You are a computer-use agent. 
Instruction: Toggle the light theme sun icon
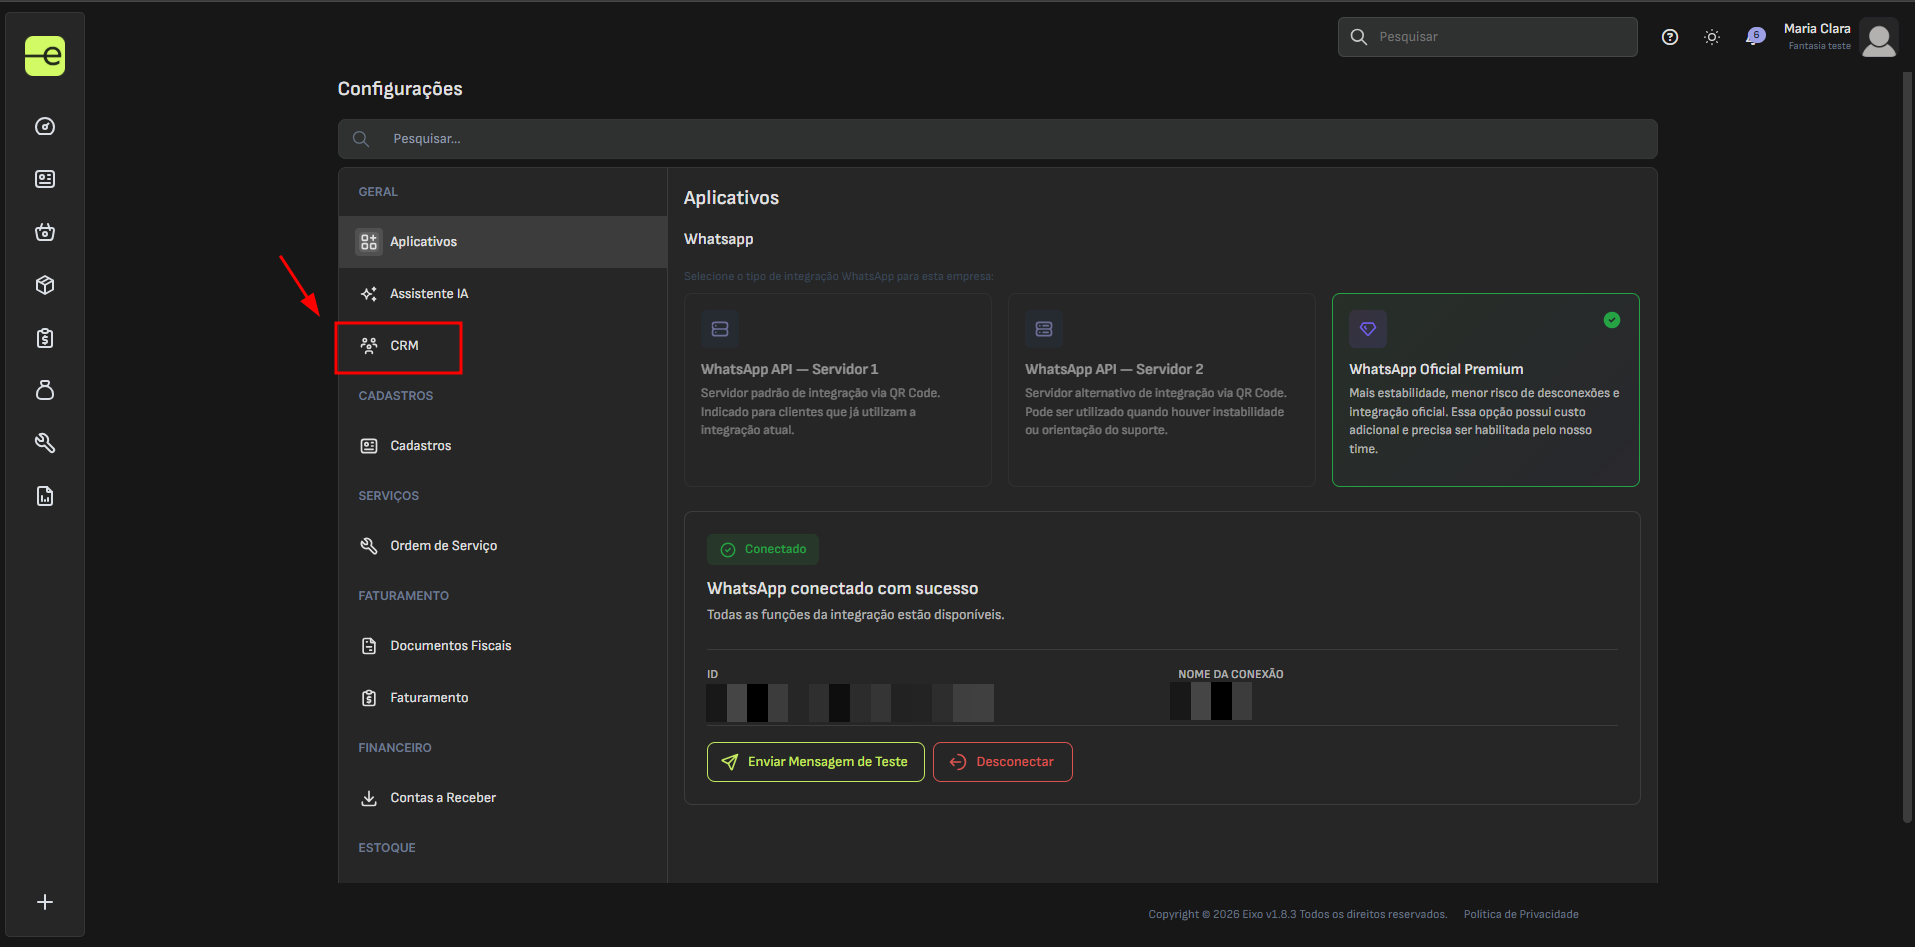click(1712, 37)
